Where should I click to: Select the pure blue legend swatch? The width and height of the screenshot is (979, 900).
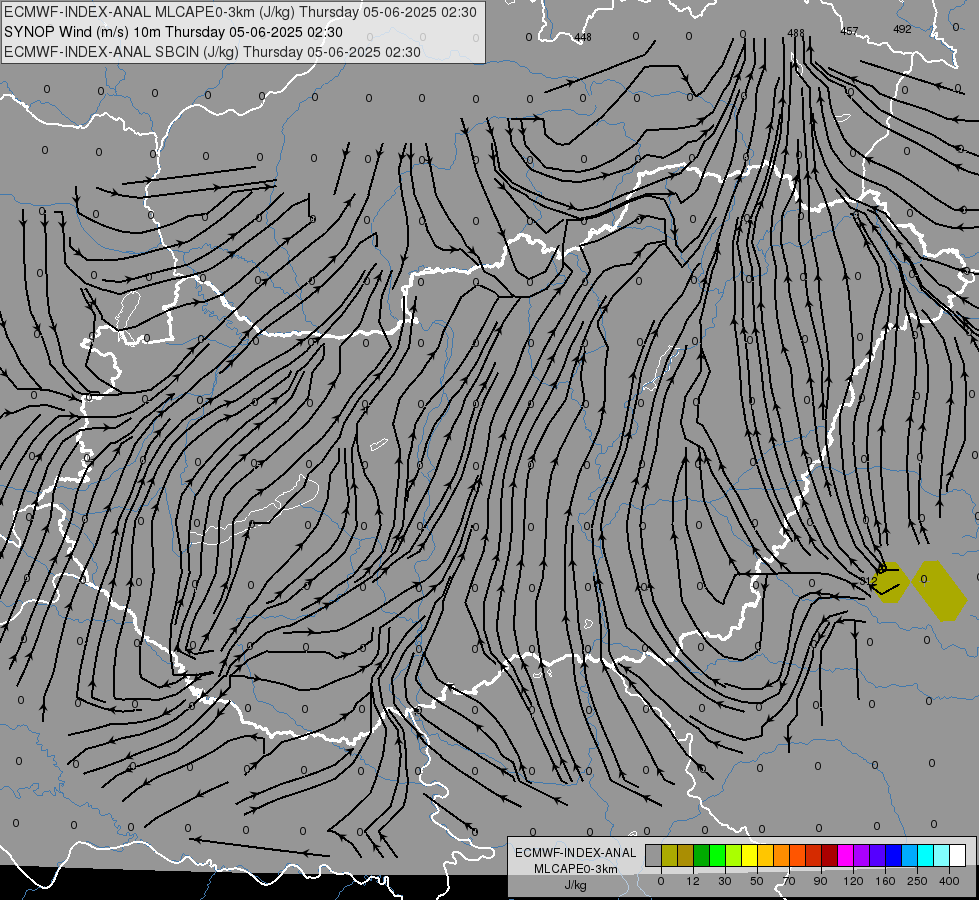pos(893,855)
